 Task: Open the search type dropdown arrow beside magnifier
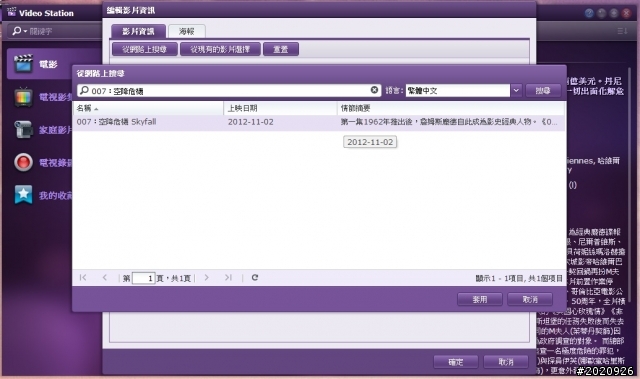click(x=25, y=31)
